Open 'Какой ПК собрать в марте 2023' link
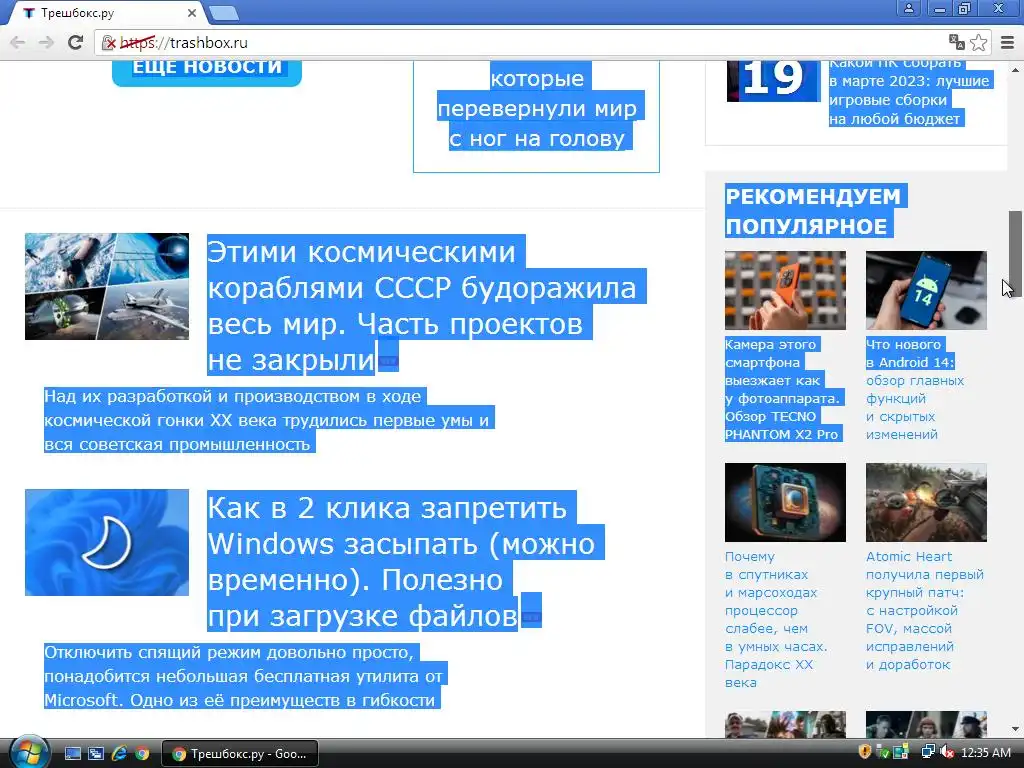 (909, 91)
